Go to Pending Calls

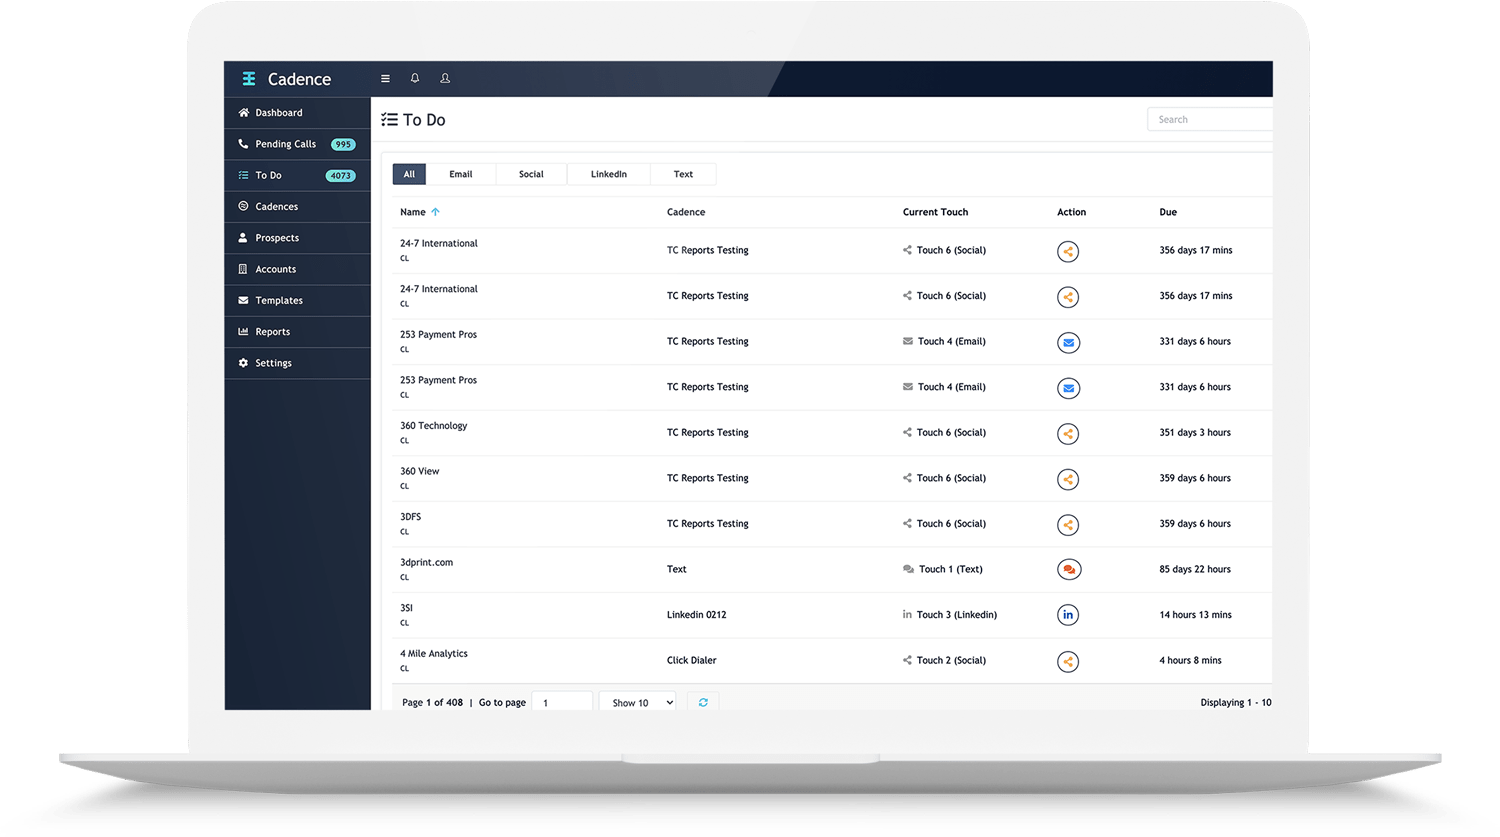tap(298, 144)
